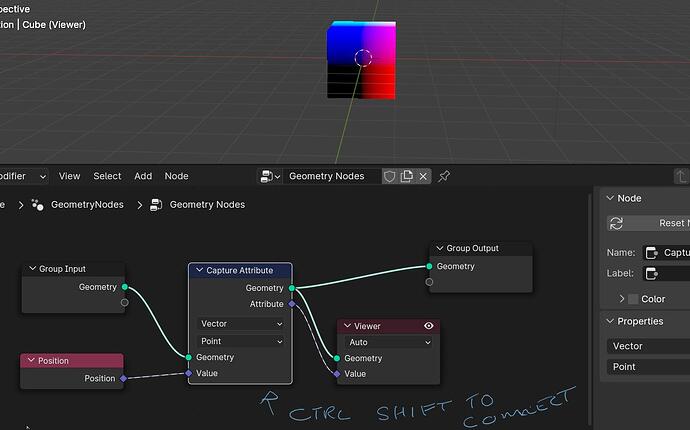Open the Point dropdown in sidebar Properties
The image size is (690, 430).
(x=648, y=367)
